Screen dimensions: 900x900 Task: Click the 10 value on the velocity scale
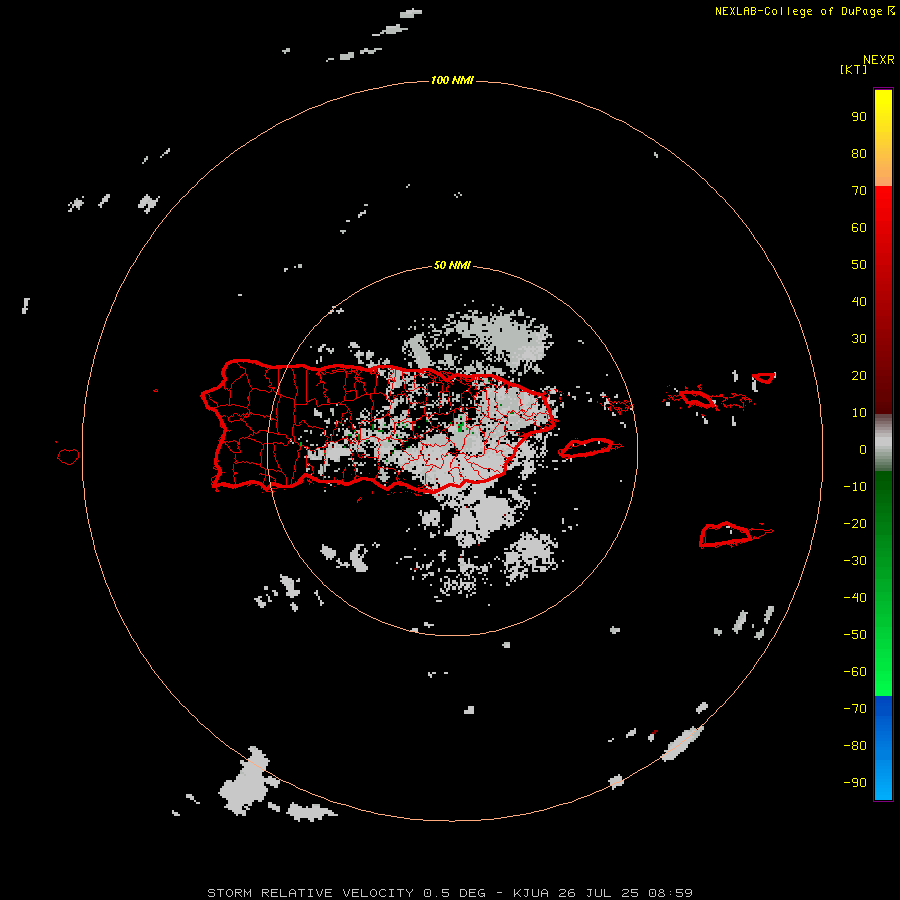click(859, 413)
